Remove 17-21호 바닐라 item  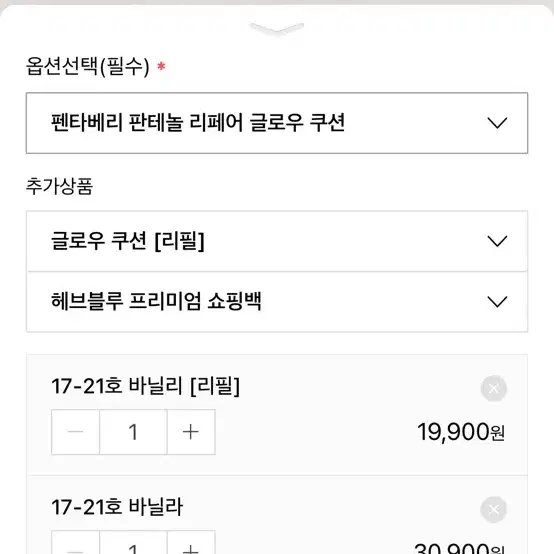click(x=494, y=509)
